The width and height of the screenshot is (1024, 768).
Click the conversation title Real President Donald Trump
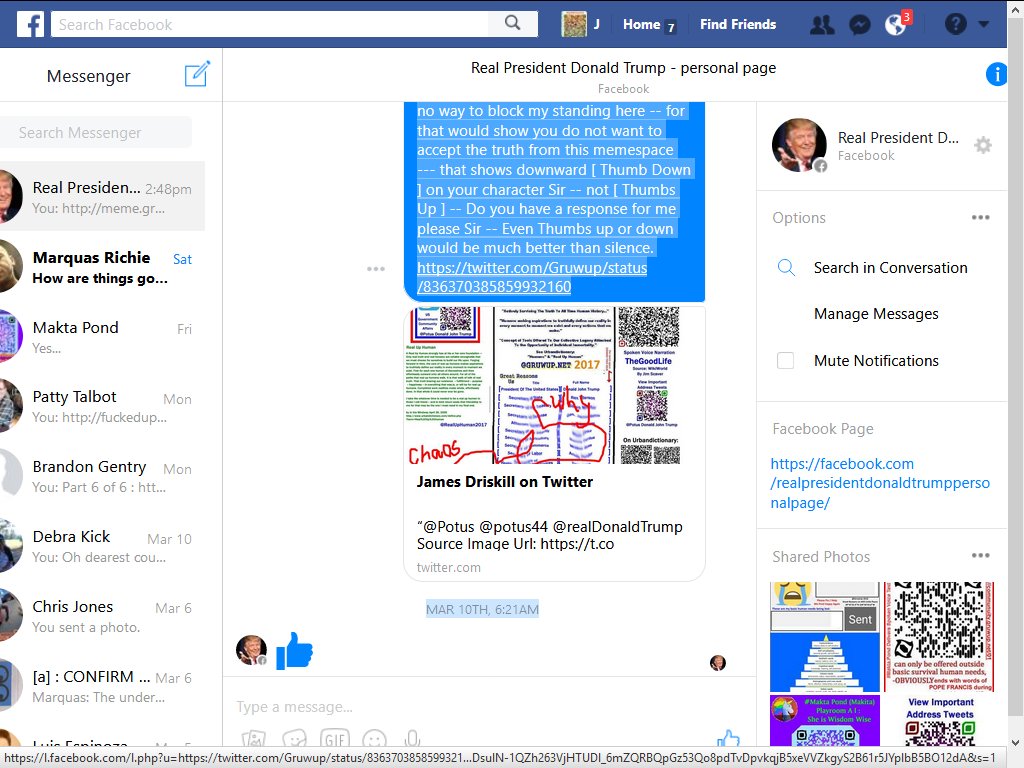(623, 68)
